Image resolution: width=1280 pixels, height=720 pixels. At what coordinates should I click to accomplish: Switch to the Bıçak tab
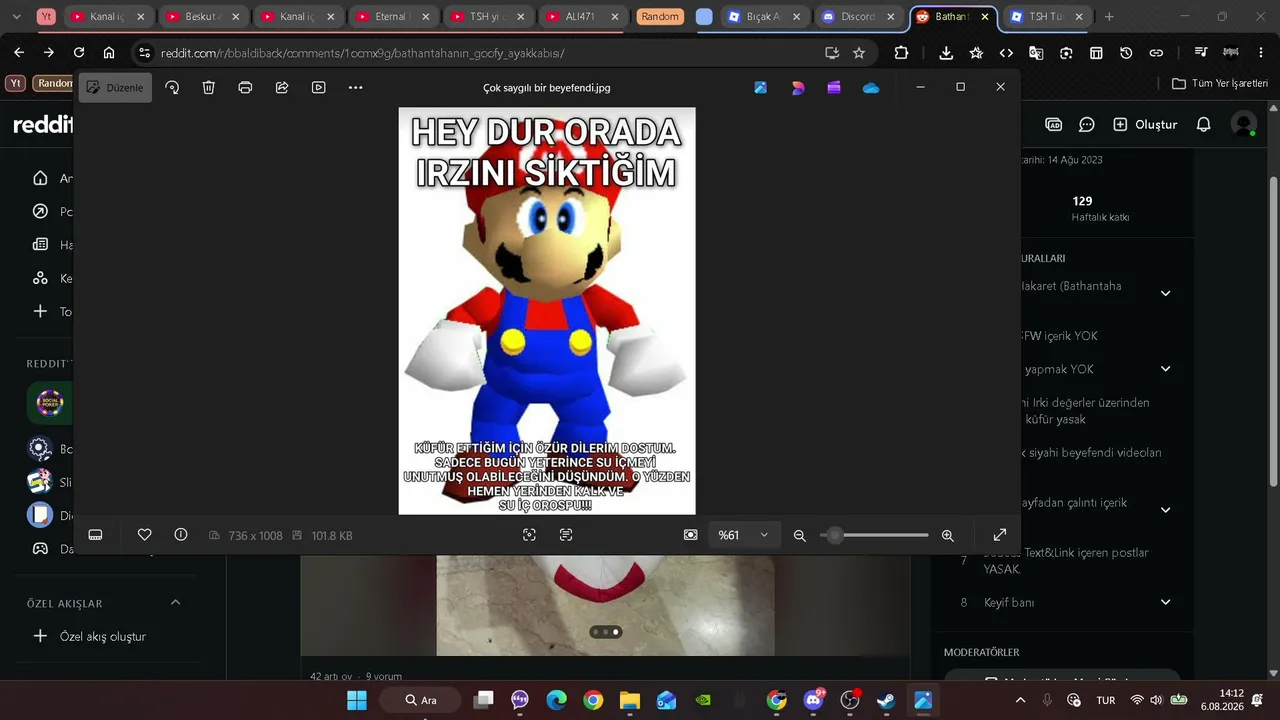[764, 17]
